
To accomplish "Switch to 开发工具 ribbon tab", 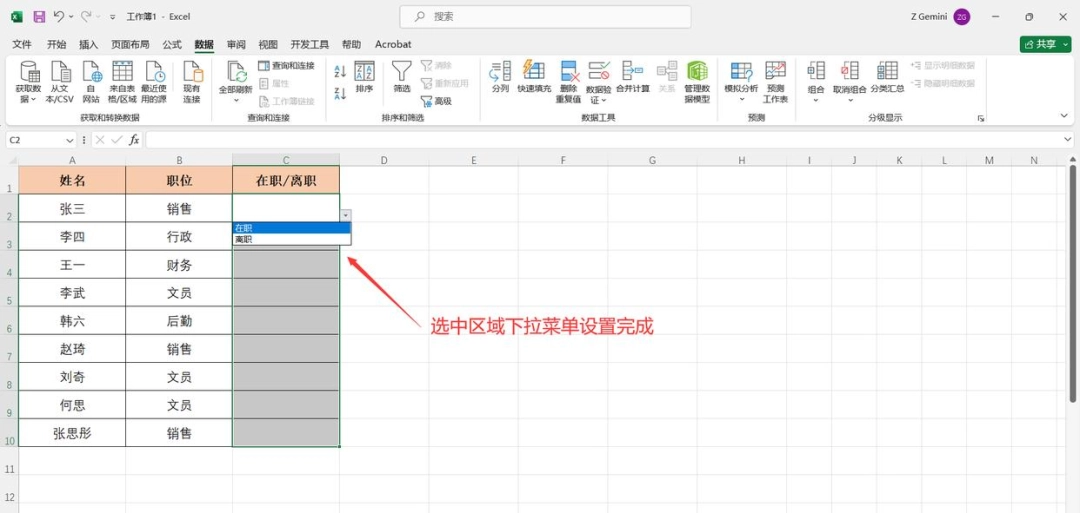I will click(x=310, y=44).
